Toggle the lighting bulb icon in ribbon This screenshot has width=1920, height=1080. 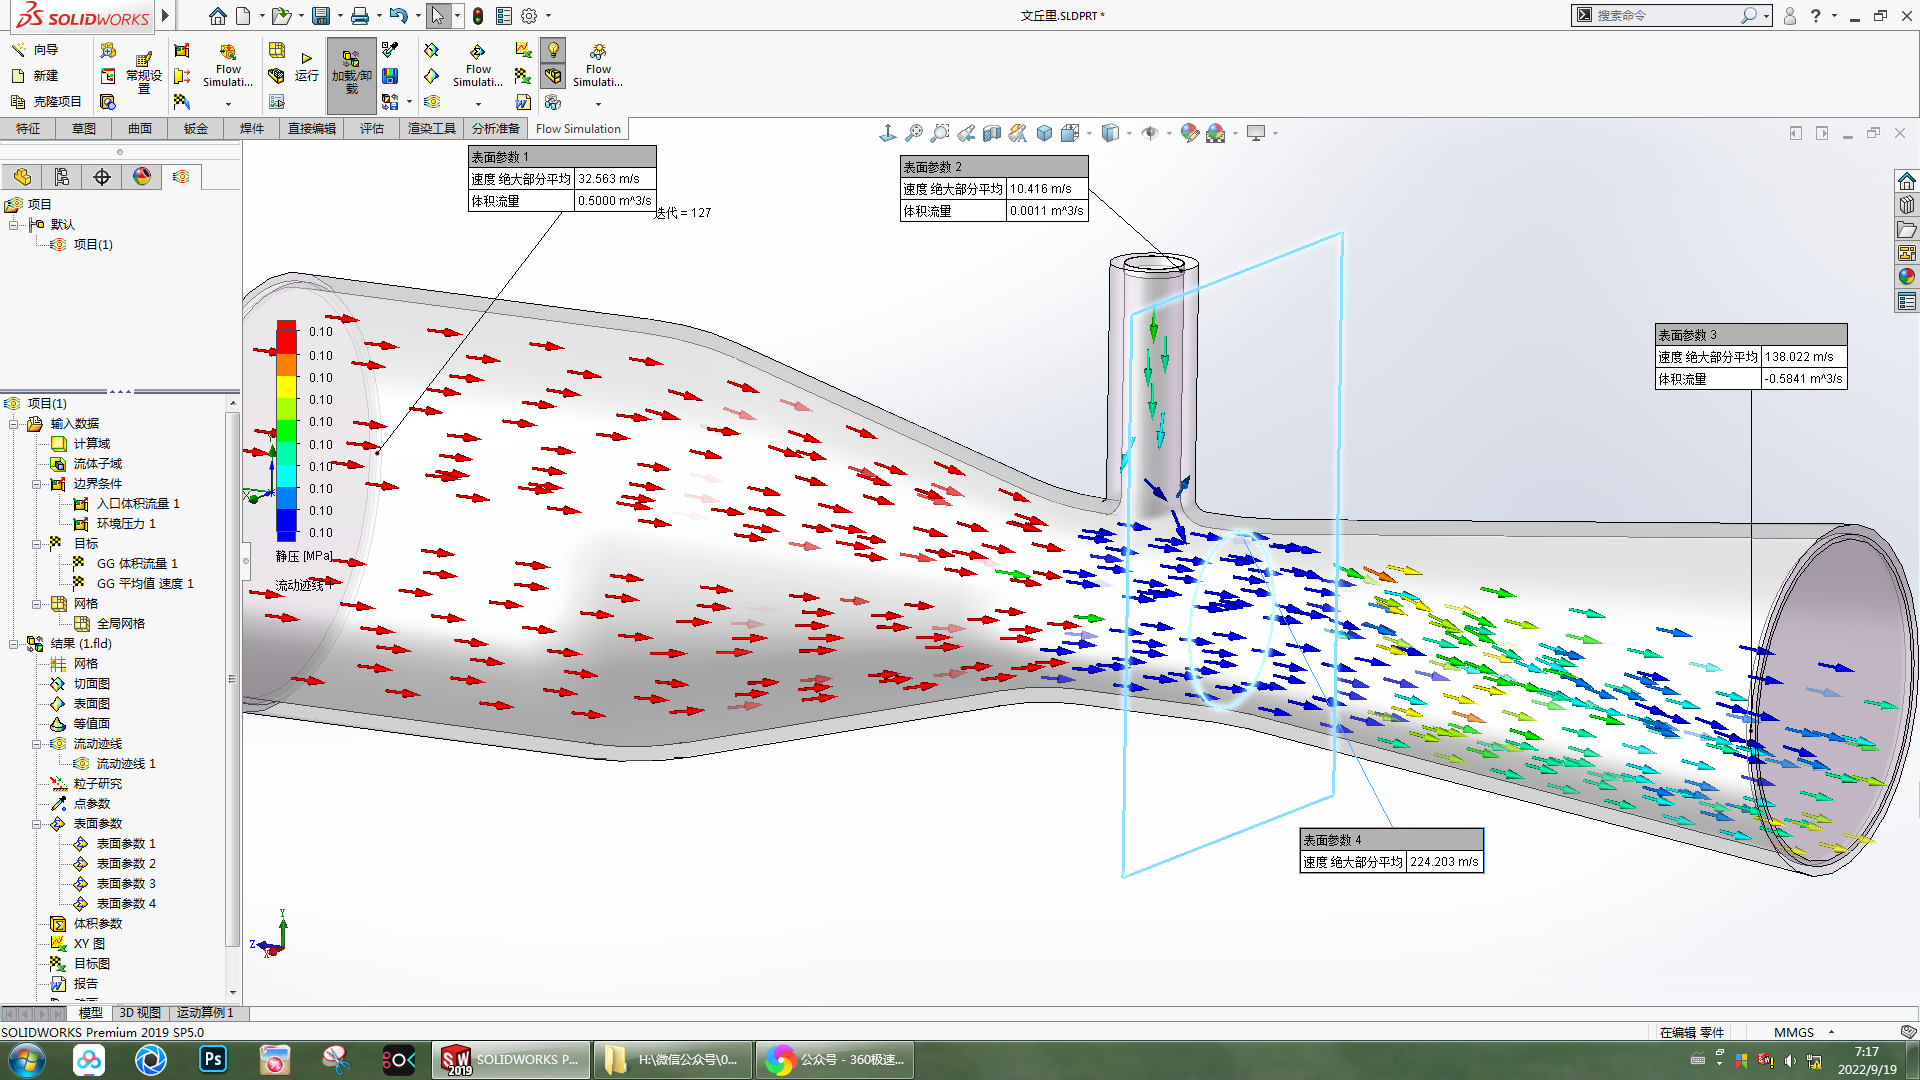[553, 50]
